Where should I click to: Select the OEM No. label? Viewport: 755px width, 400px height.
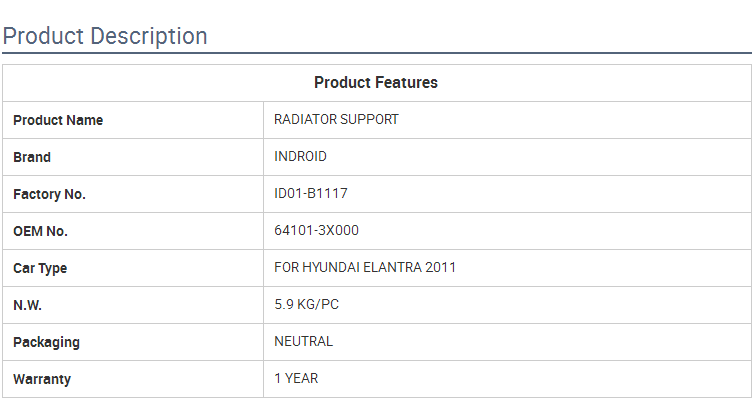[x=40, y=231]
